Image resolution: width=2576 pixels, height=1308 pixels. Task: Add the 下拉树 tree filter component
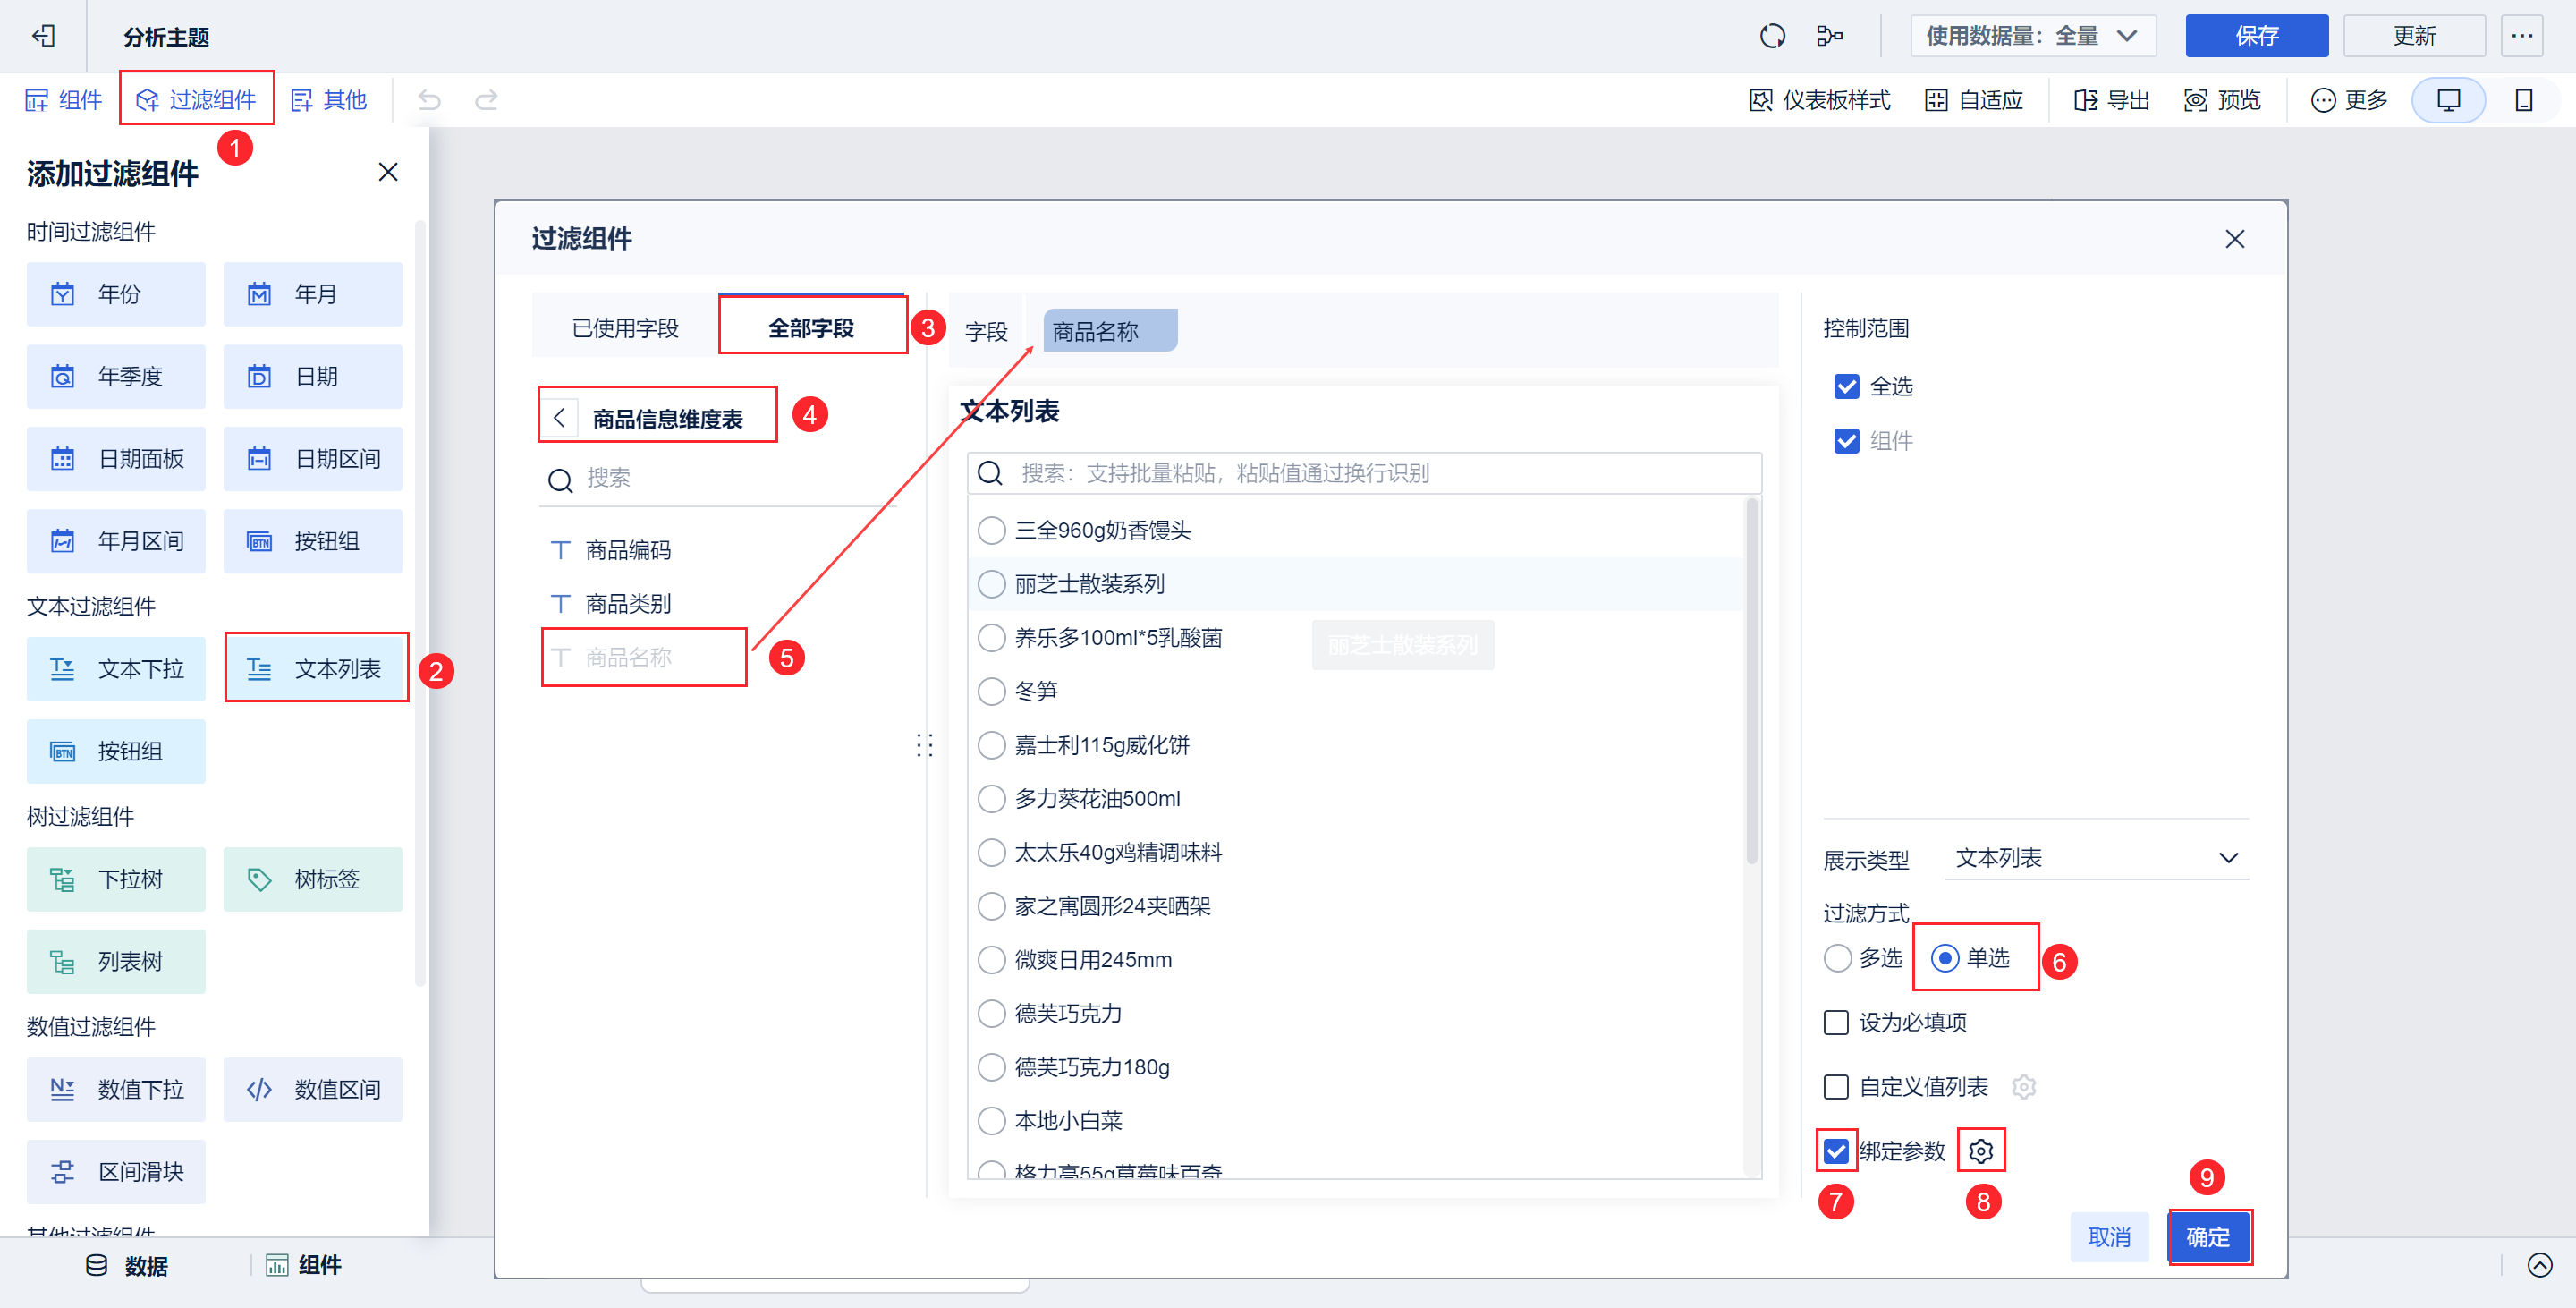[x=116, y=879]
